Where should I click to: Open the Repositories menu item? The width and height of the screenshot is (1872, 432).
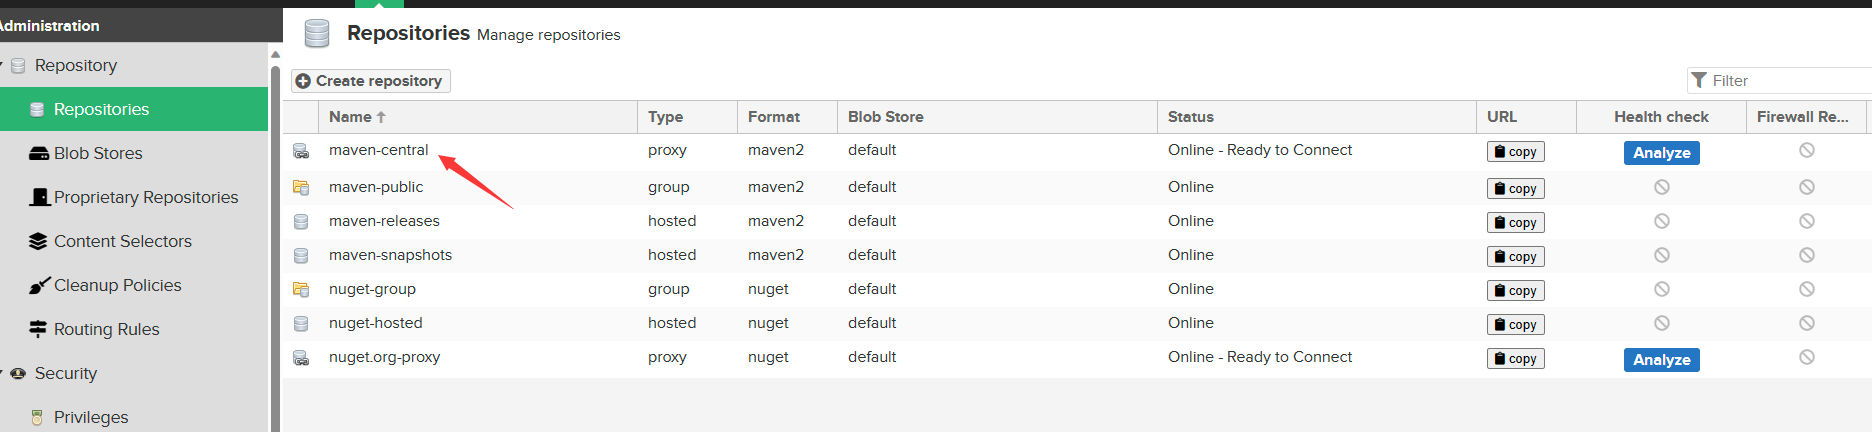pyautogui.click(x=101, y=109)
